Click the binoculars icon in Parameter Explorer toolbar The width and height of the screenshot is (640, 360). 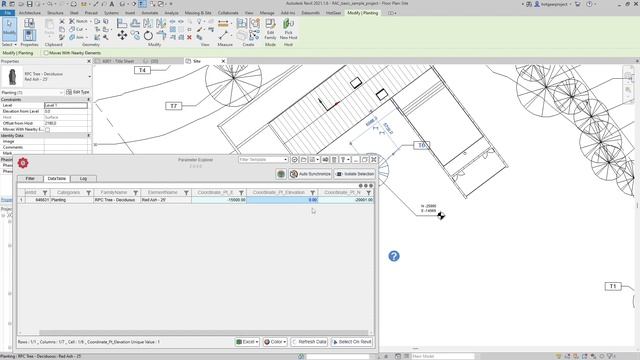[x=325, y=160]
